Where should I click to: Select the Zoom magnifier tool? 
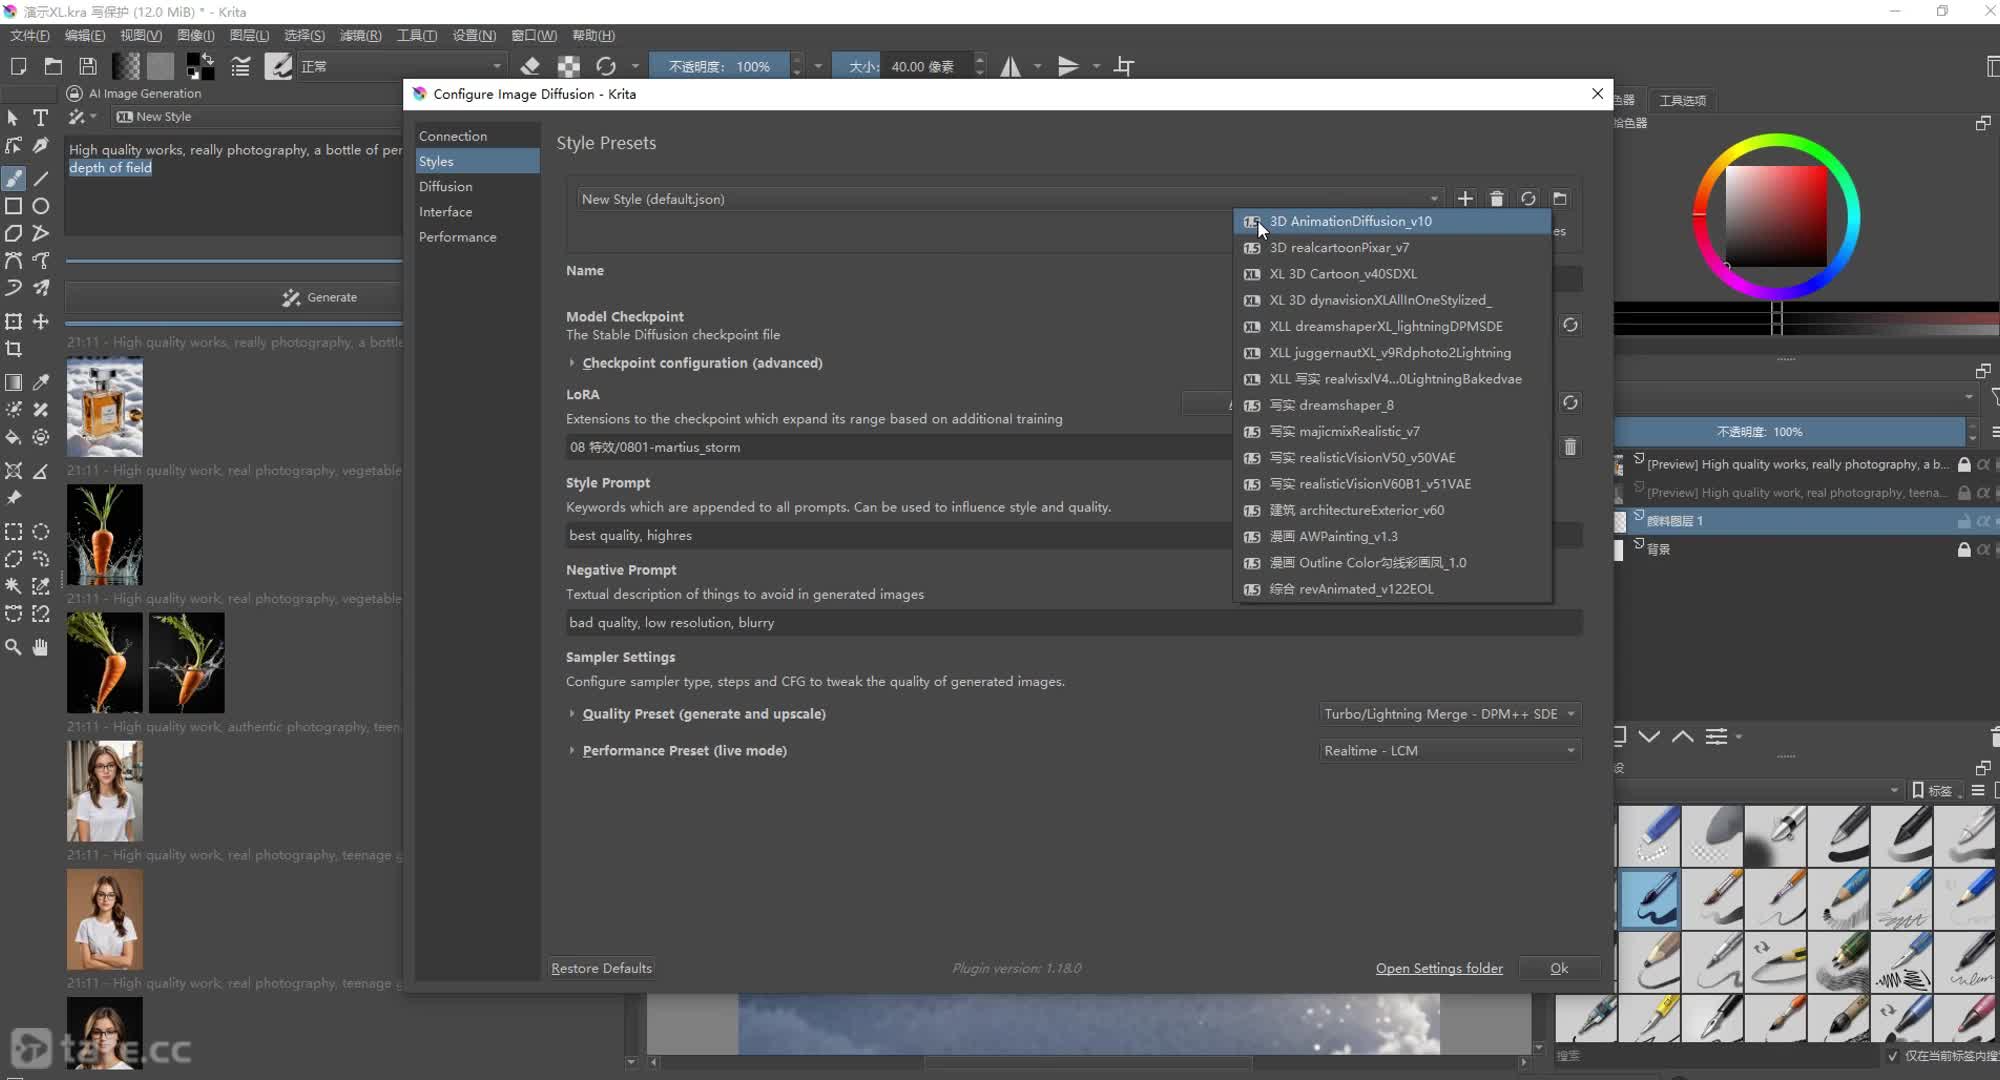[x=14, y=647]
